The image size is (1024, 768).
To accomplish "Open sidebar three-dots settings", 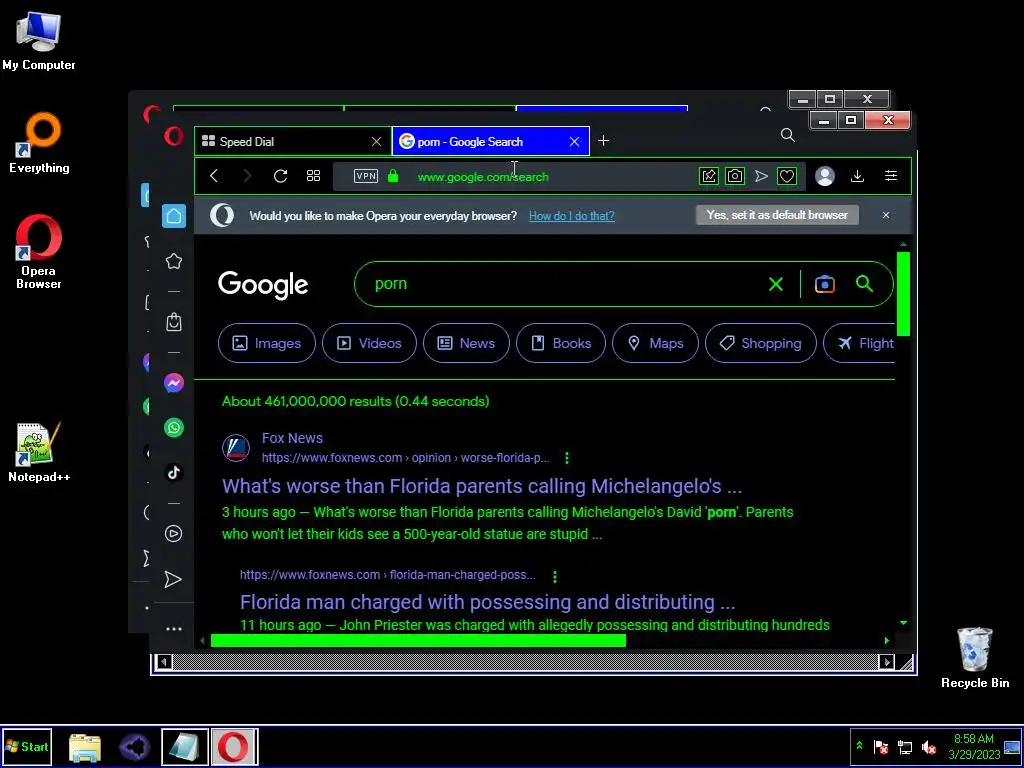I will coord(174,629).
